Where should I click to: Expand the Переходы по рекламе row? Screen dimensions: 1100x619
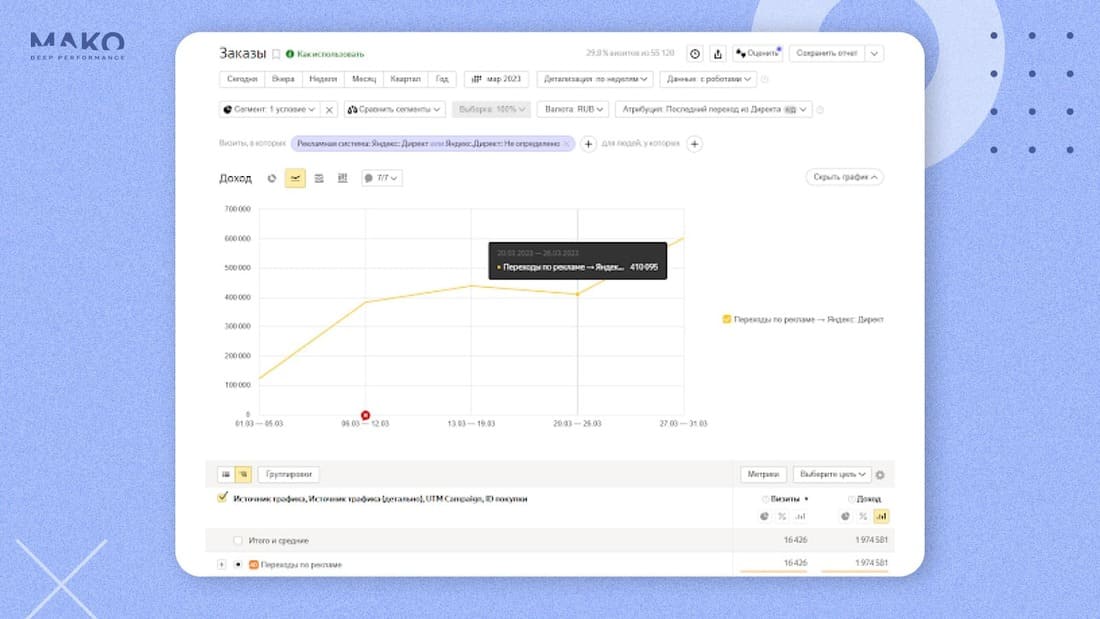pos(222,564)
